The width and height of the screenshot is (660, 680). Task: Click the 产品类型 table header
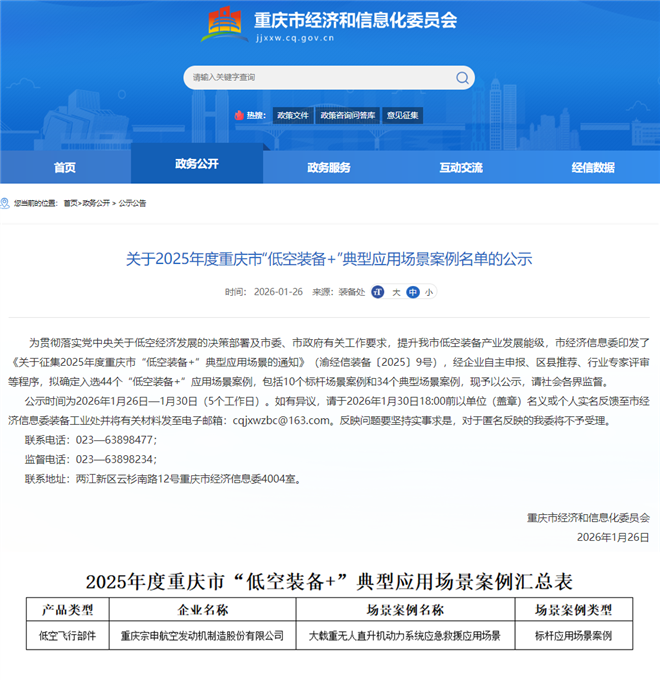click(x=68, y=610)
